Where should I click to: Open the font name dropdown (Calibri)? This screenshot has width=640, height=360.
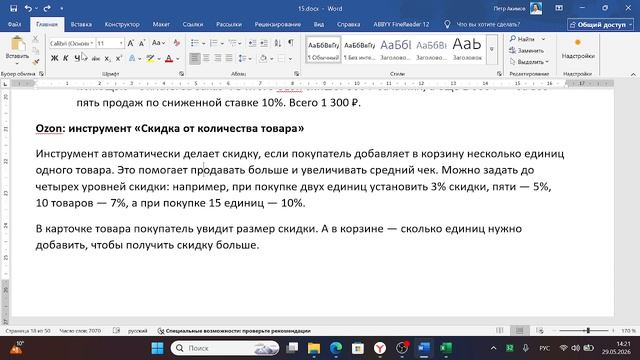click(92, 43)
